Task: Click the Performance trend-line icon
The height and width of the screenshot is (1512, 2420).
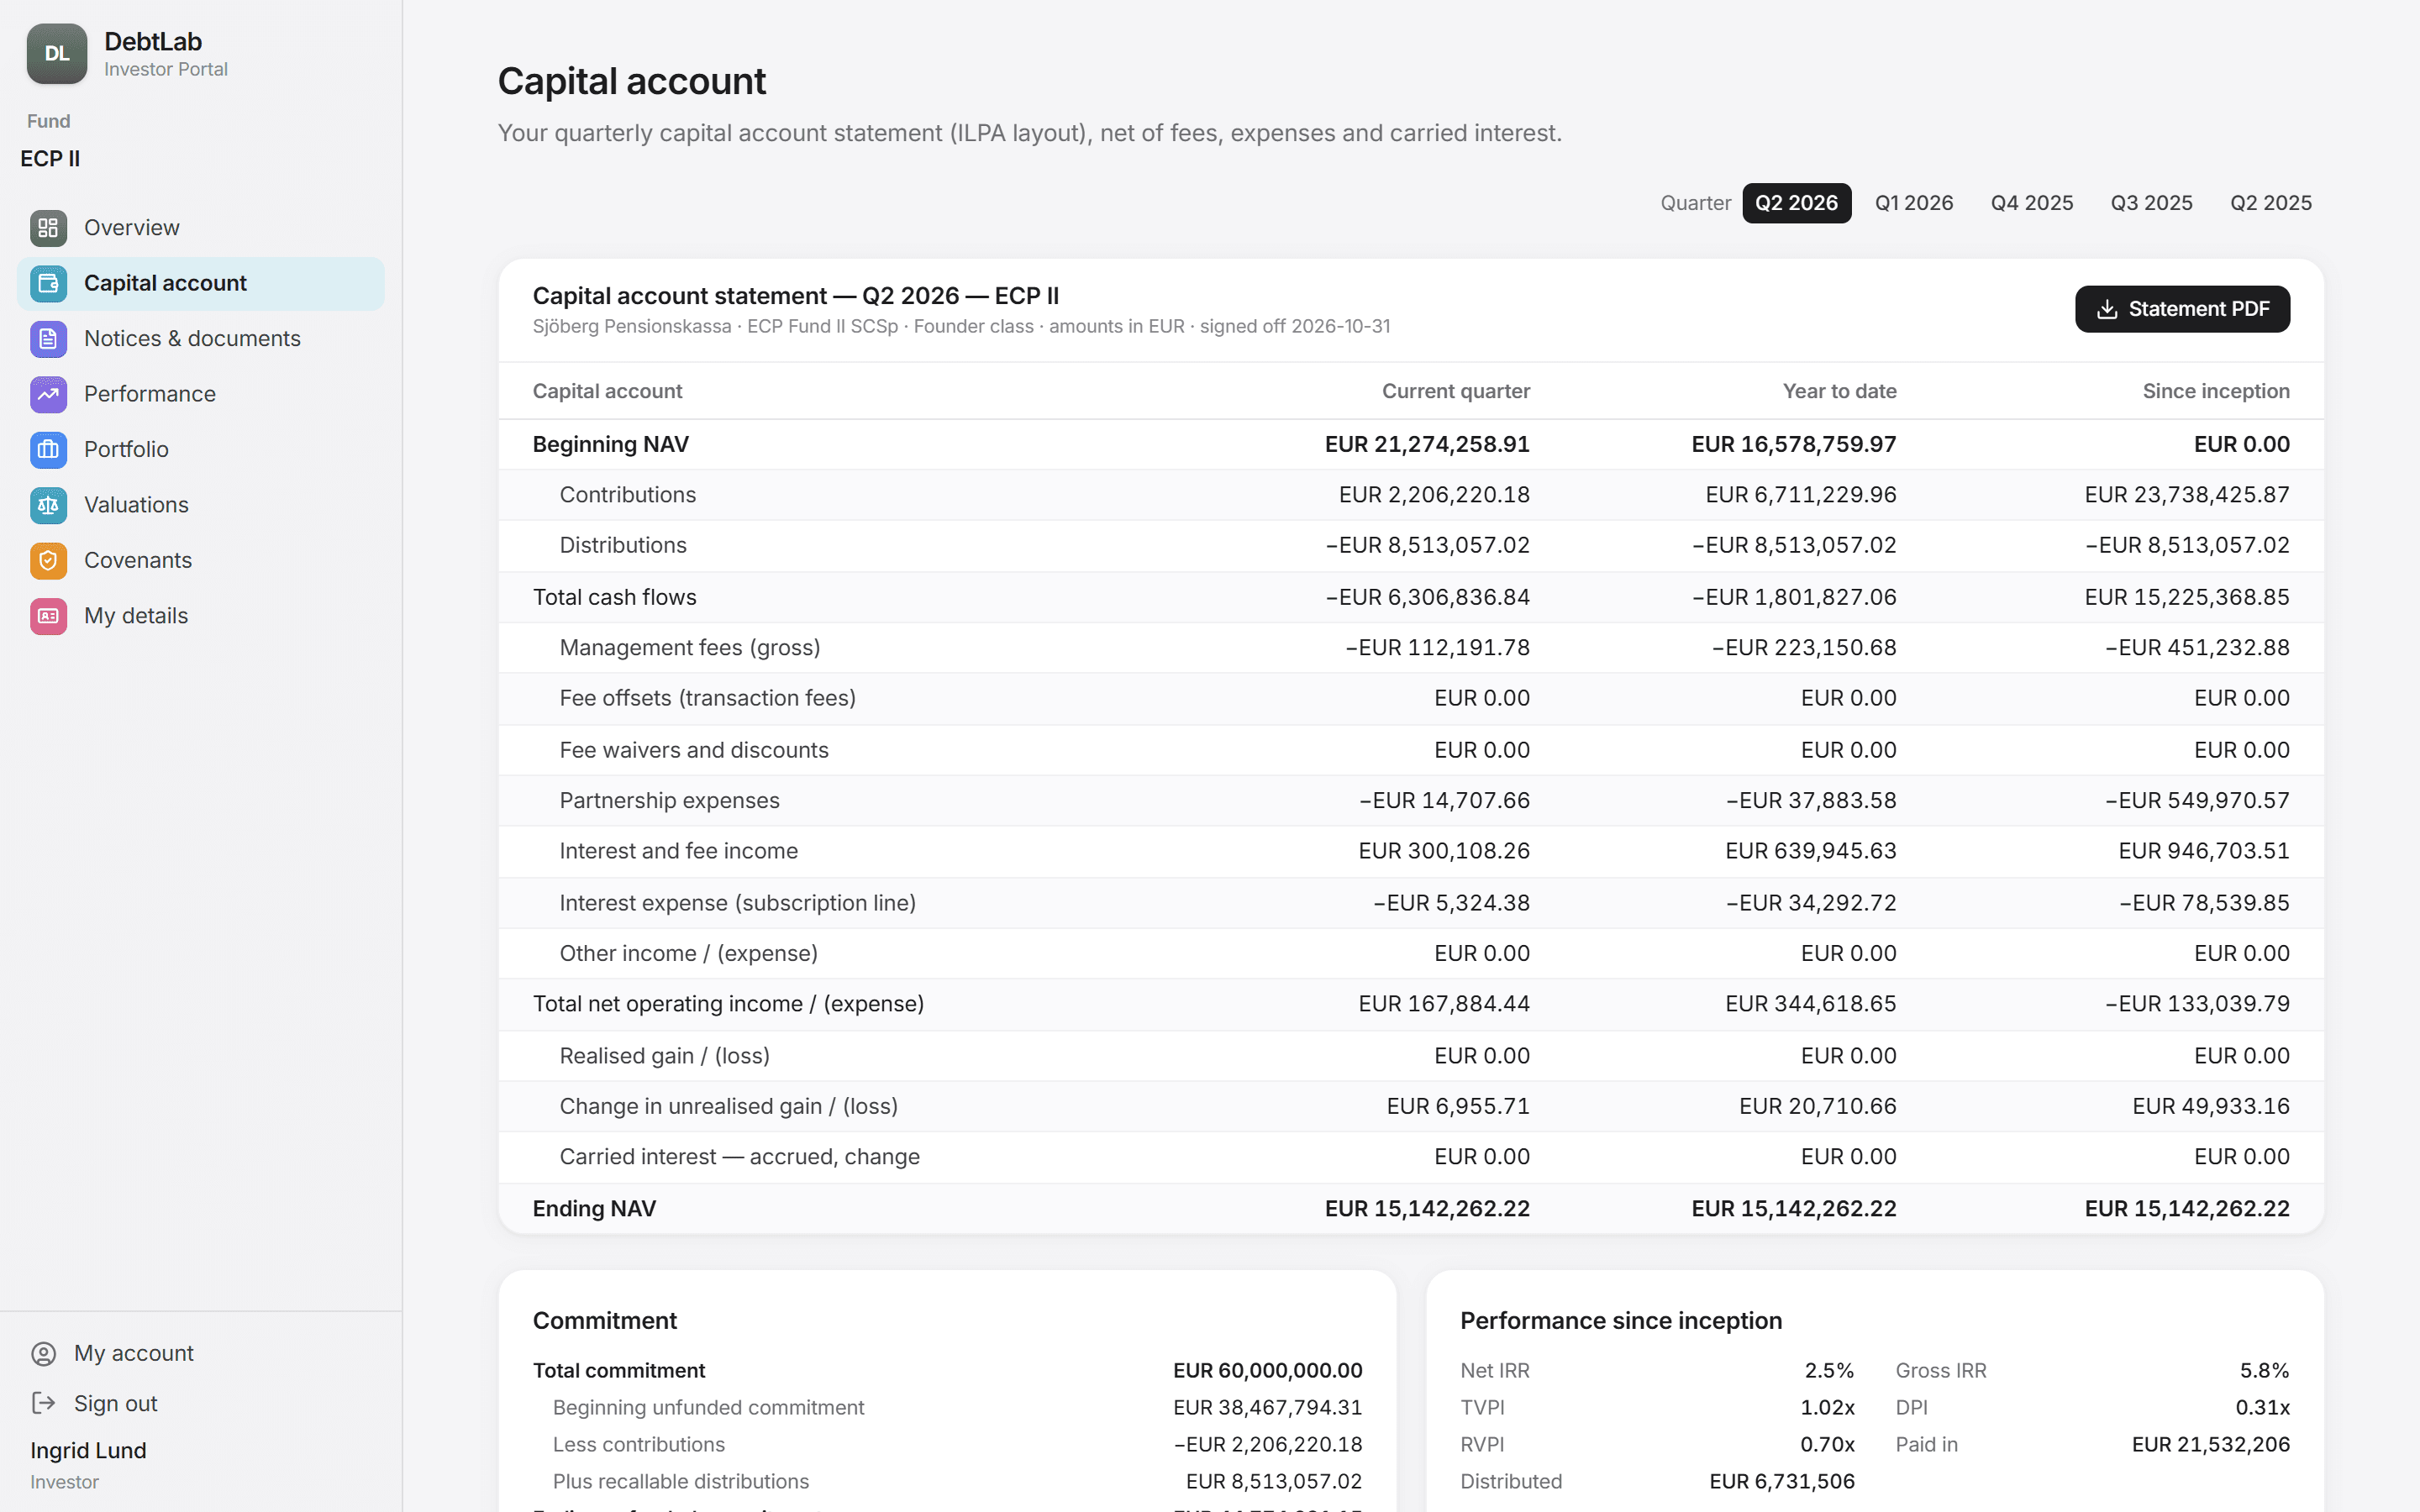Action: (48, 394)
